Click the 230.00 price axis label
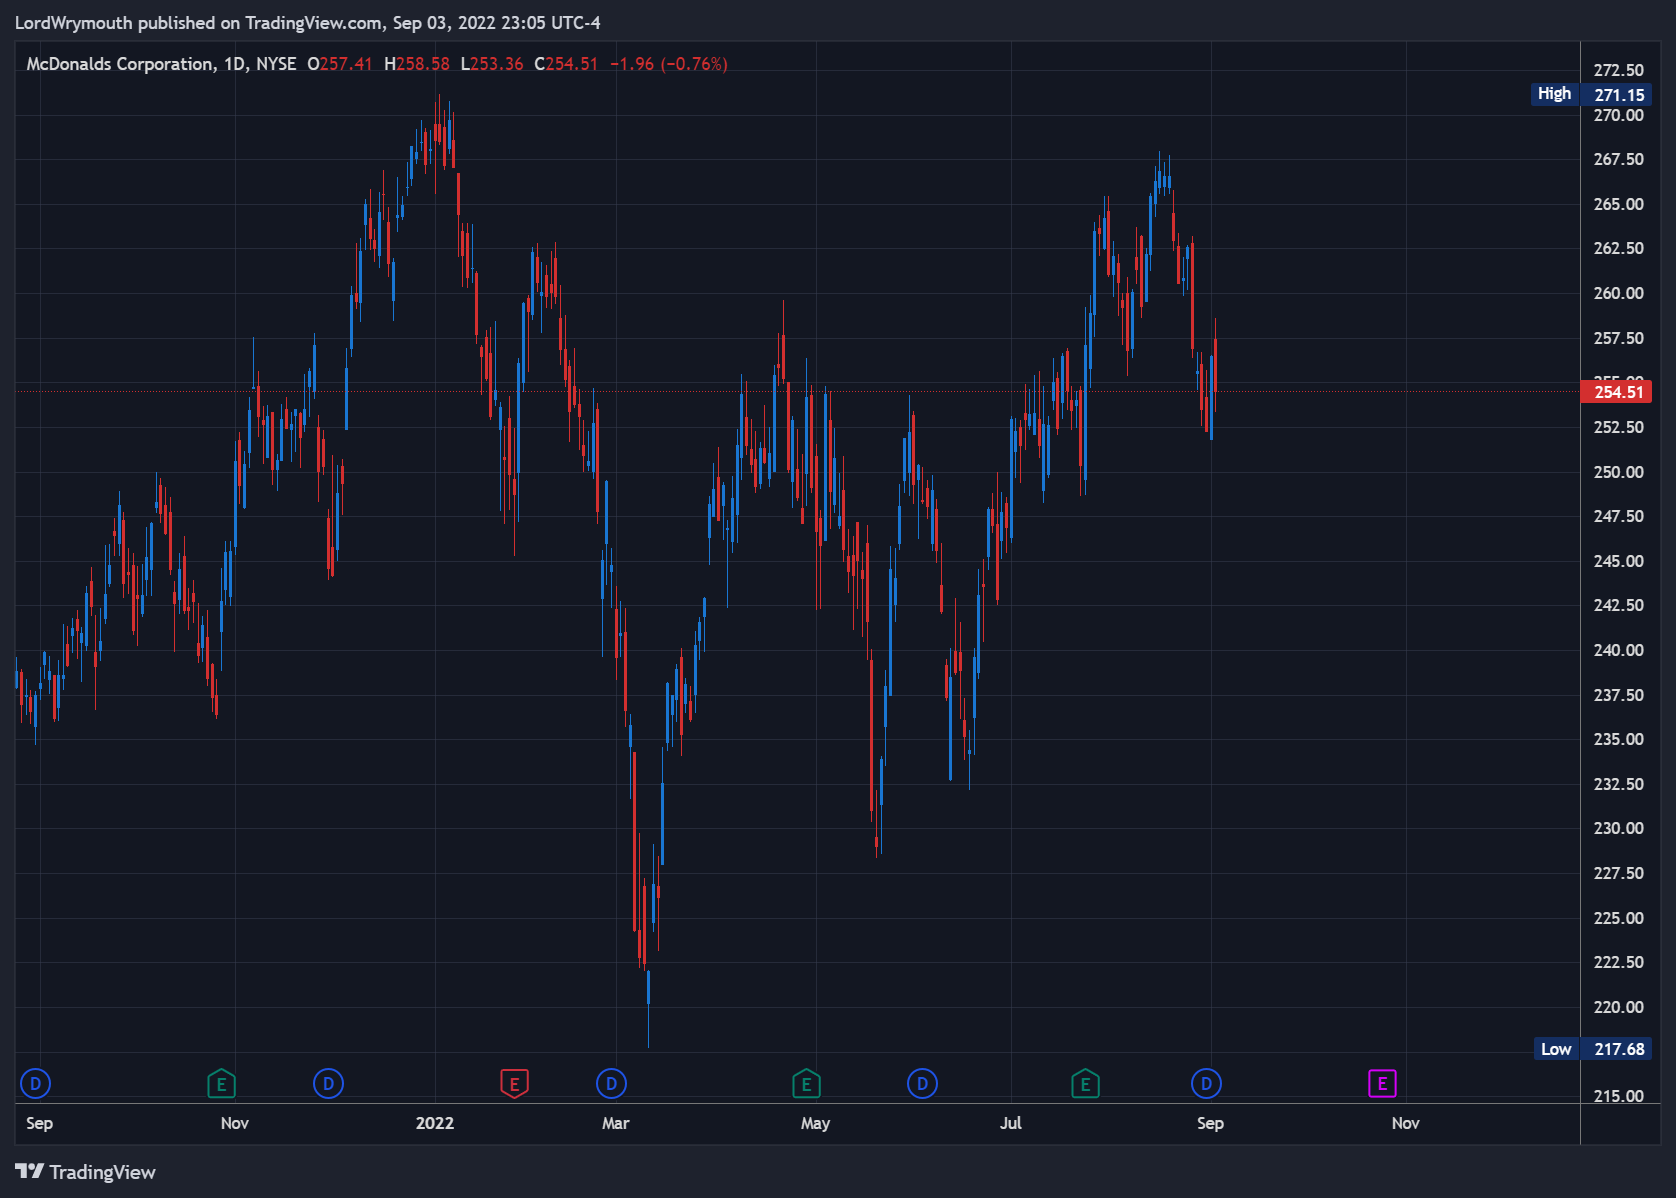Viewport: 1676px width, 1198px height. pyautogui.click(x=1618, y=828)
